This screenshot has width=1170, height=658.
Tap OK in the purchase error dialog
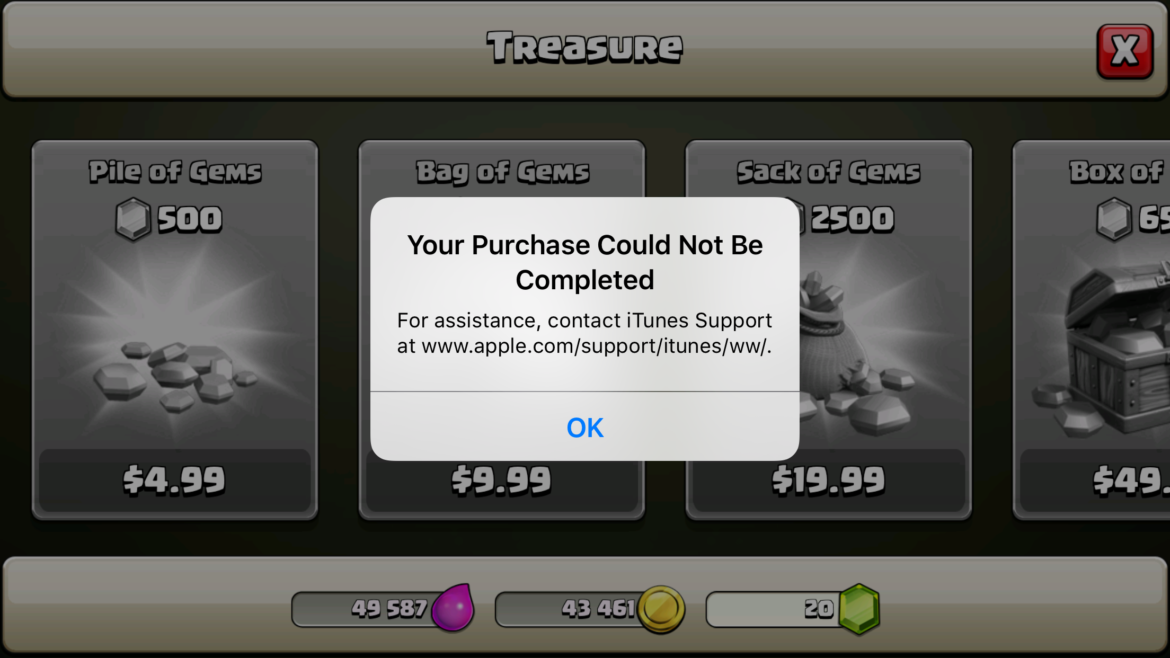pos(584,427)
